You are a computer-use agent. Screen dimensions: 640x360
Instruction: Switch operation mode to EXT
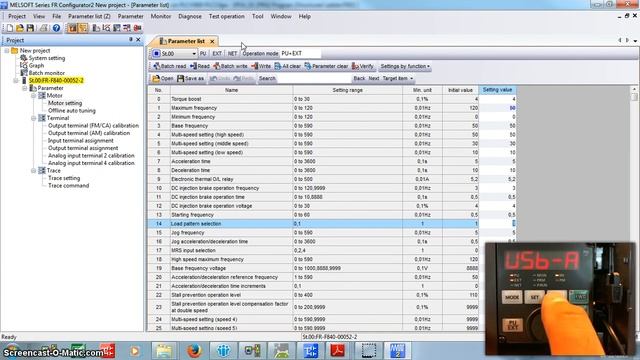click(x=217, y=53)
